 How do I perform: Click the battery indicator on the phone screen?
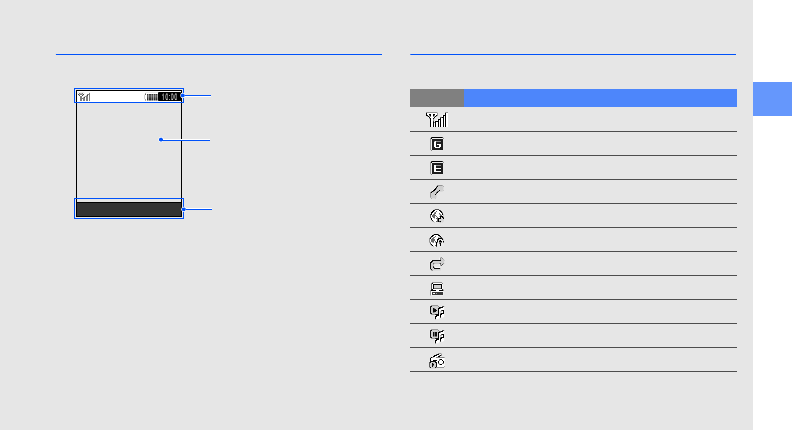(x=151, y=97)
